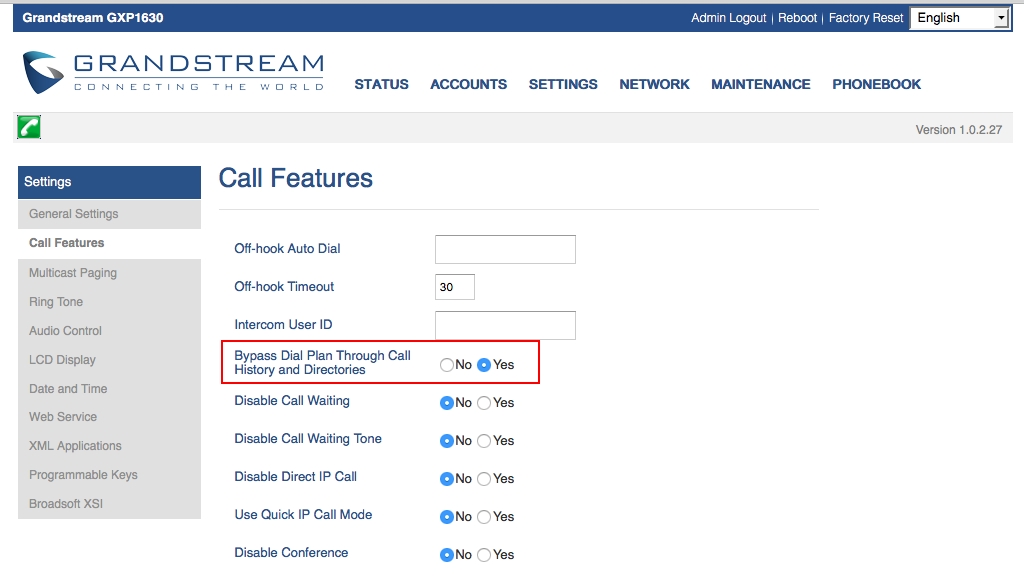Click the green phone handset icon
The height and width of the screenshot is (579, 1024).
pyautogui.click(x=29, y=127)
